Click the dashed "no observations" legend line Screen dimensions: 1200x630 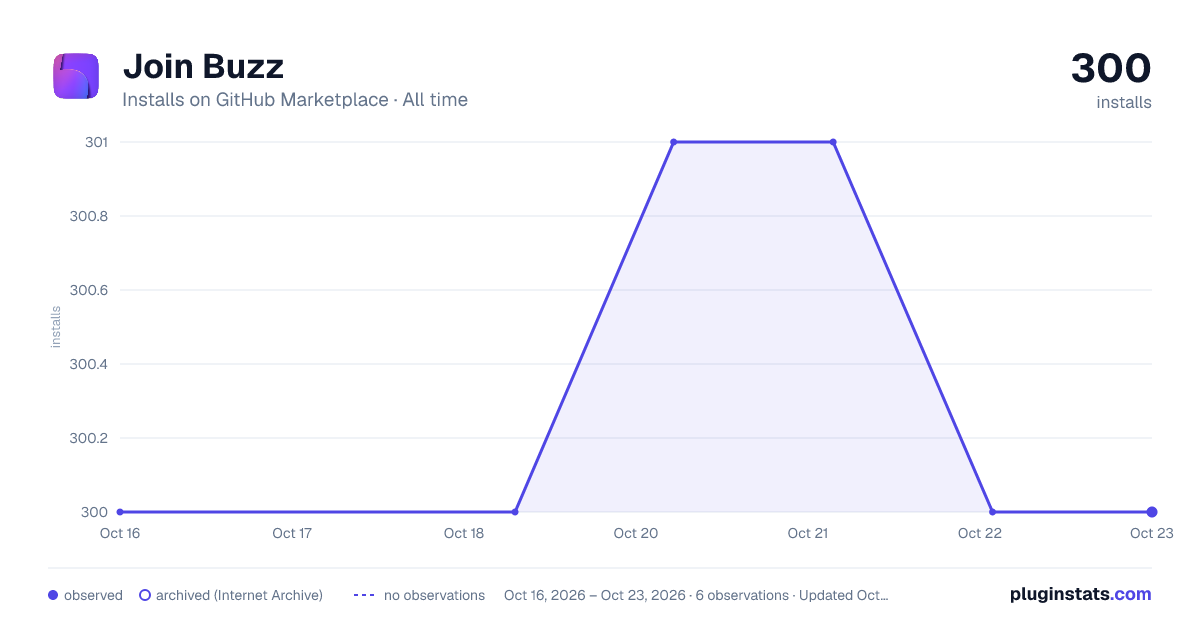[364, 595]
